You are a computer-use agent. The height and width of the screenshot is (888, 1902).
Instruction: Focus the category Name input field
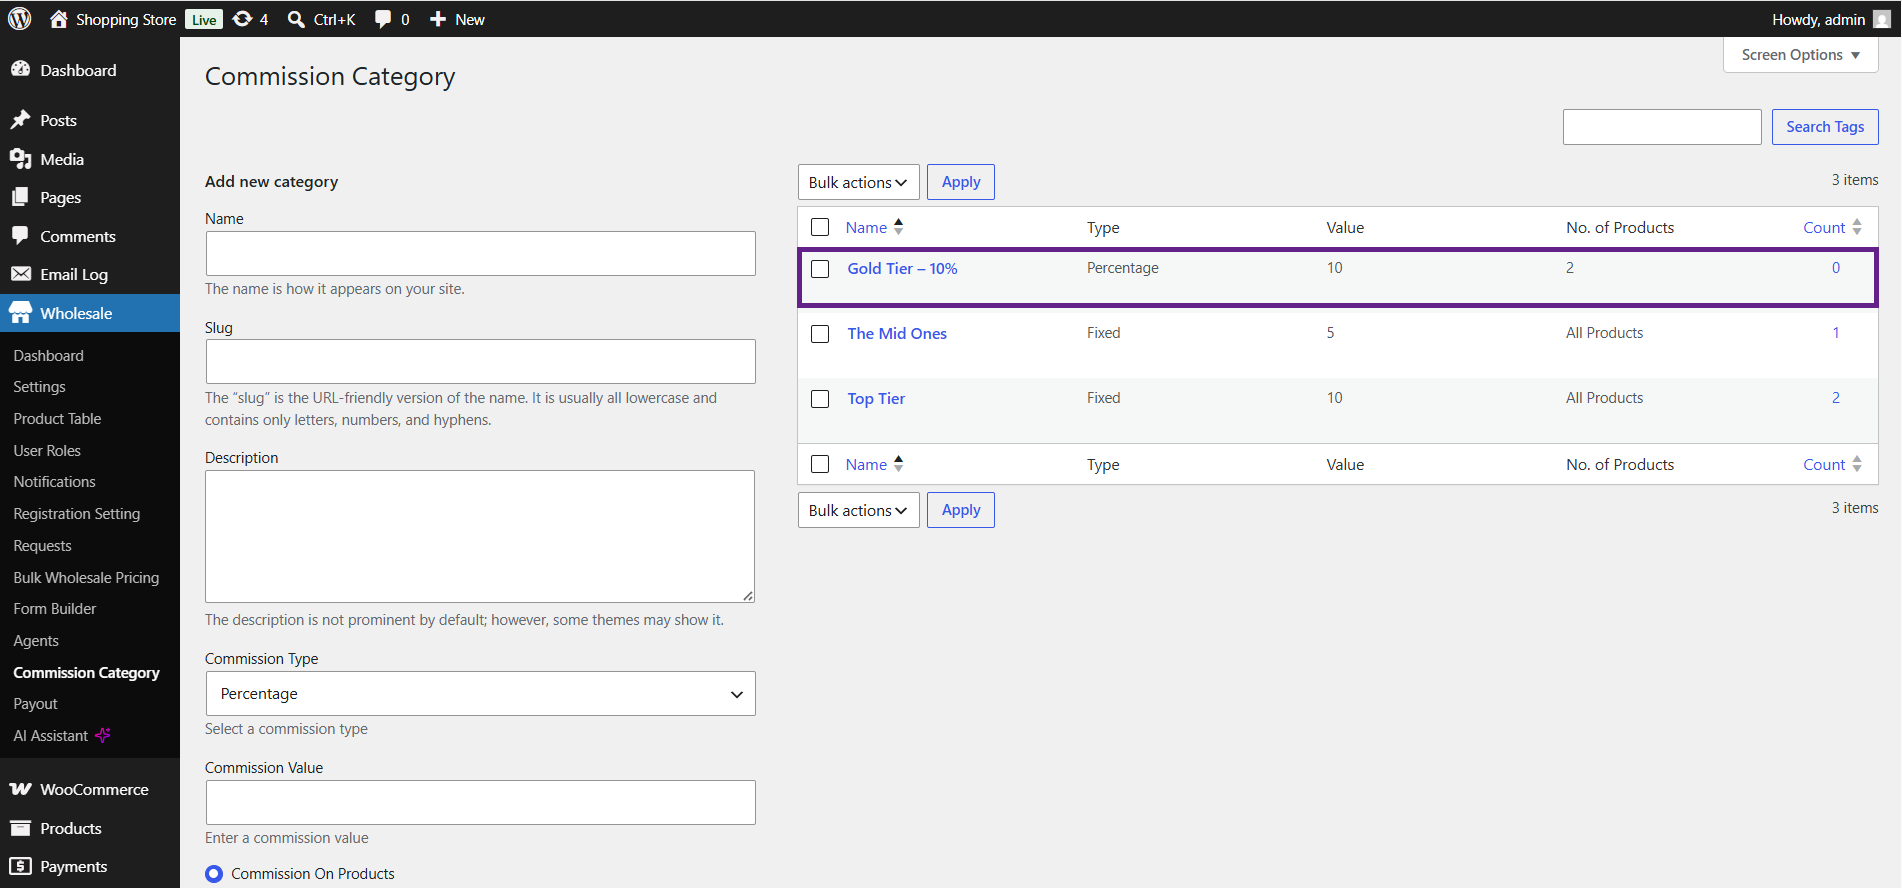(x=480, y=254)
